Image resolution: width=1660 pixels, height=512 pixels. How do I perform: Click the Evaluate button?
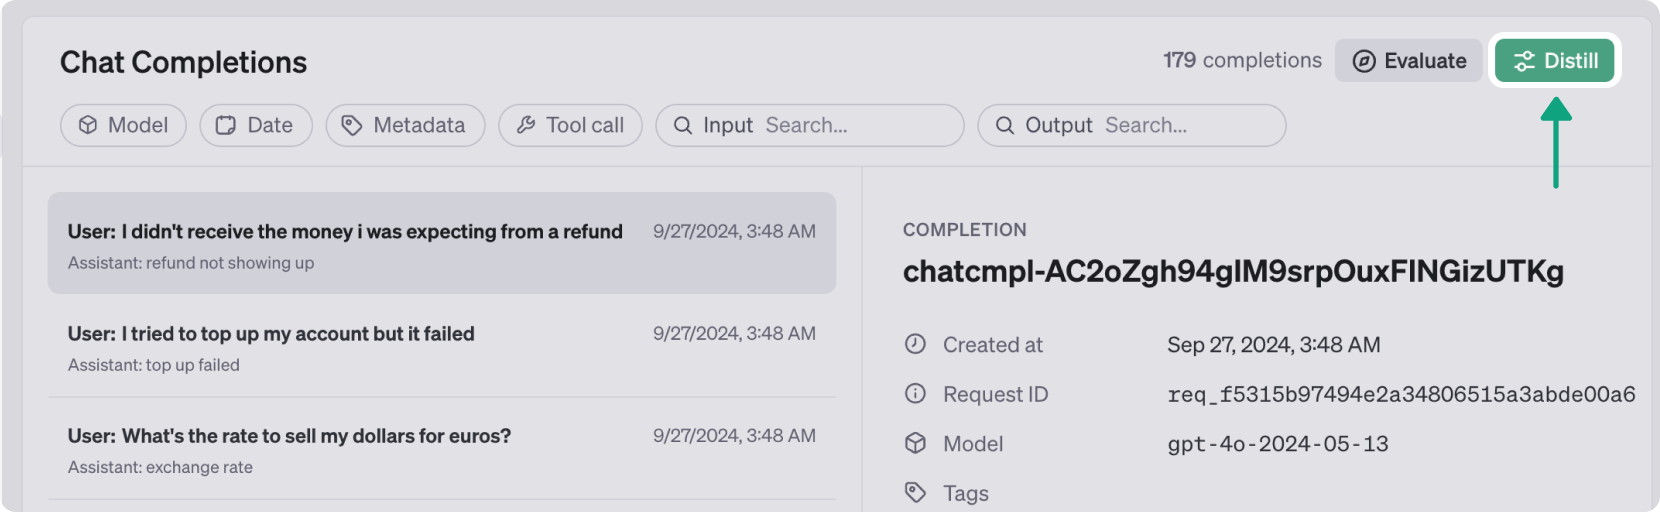pos(1408,61)
